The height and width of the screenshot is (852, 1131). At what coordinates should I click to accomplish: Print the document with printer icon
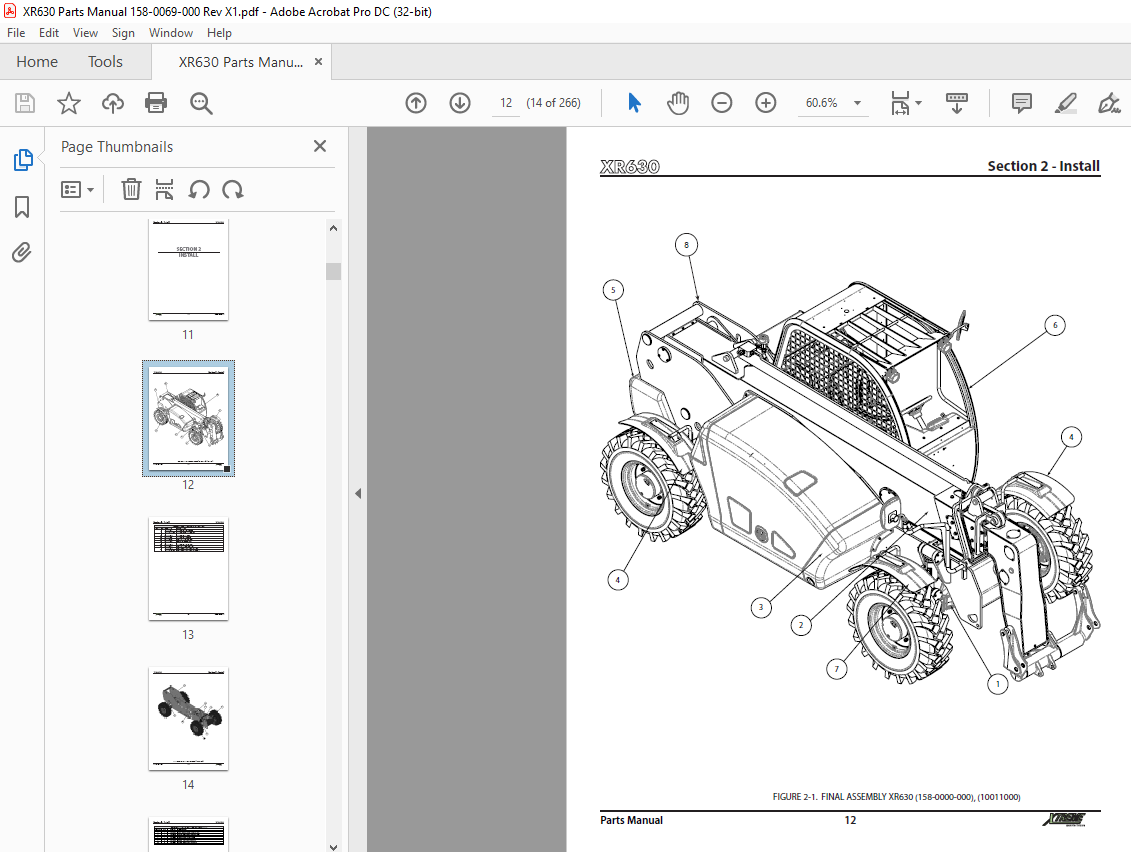[156, 103]
